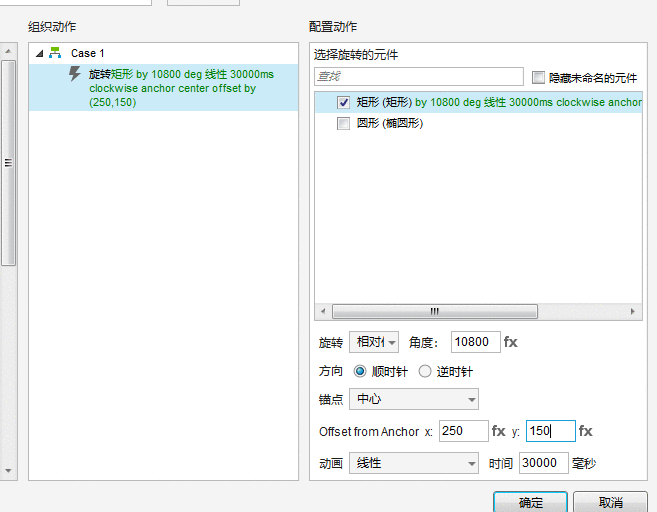The height and width of the screenshot is (512, 657).
Task: Click the lightning bolt action icon
Action: 75,74
